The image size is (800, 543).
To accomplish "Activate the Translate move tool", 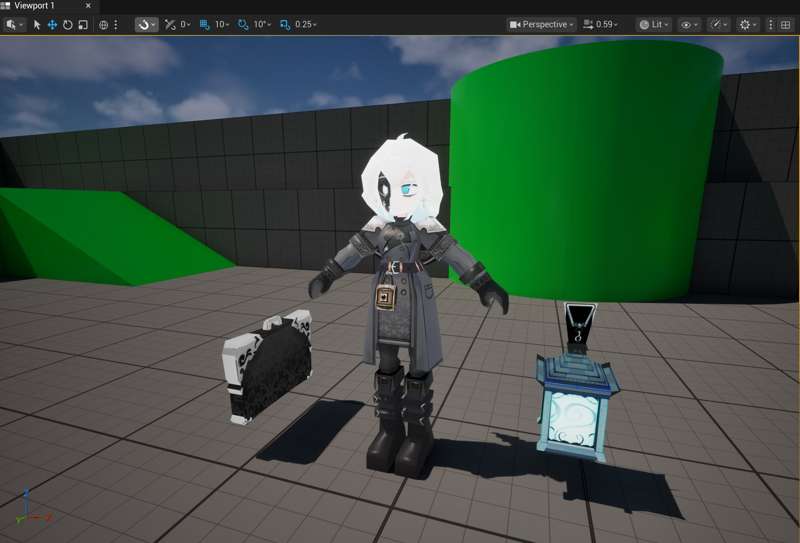I will pyautogui.click(x=52, y=24).
